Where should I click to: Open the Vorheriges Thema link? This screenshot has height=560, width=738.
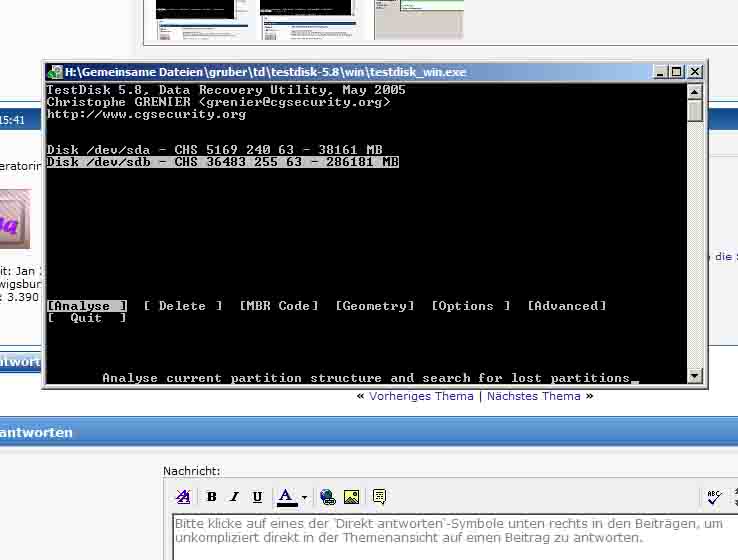coord(421,396)
